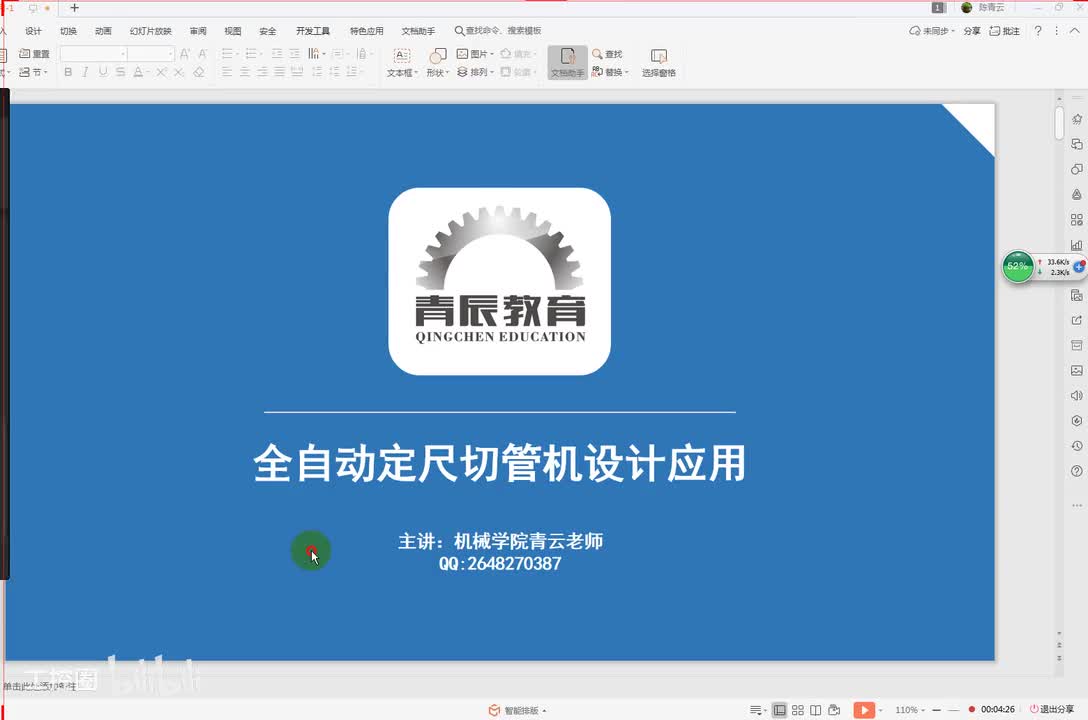
Task: Click the increase indent icon
Action: (x=295, y=53)
